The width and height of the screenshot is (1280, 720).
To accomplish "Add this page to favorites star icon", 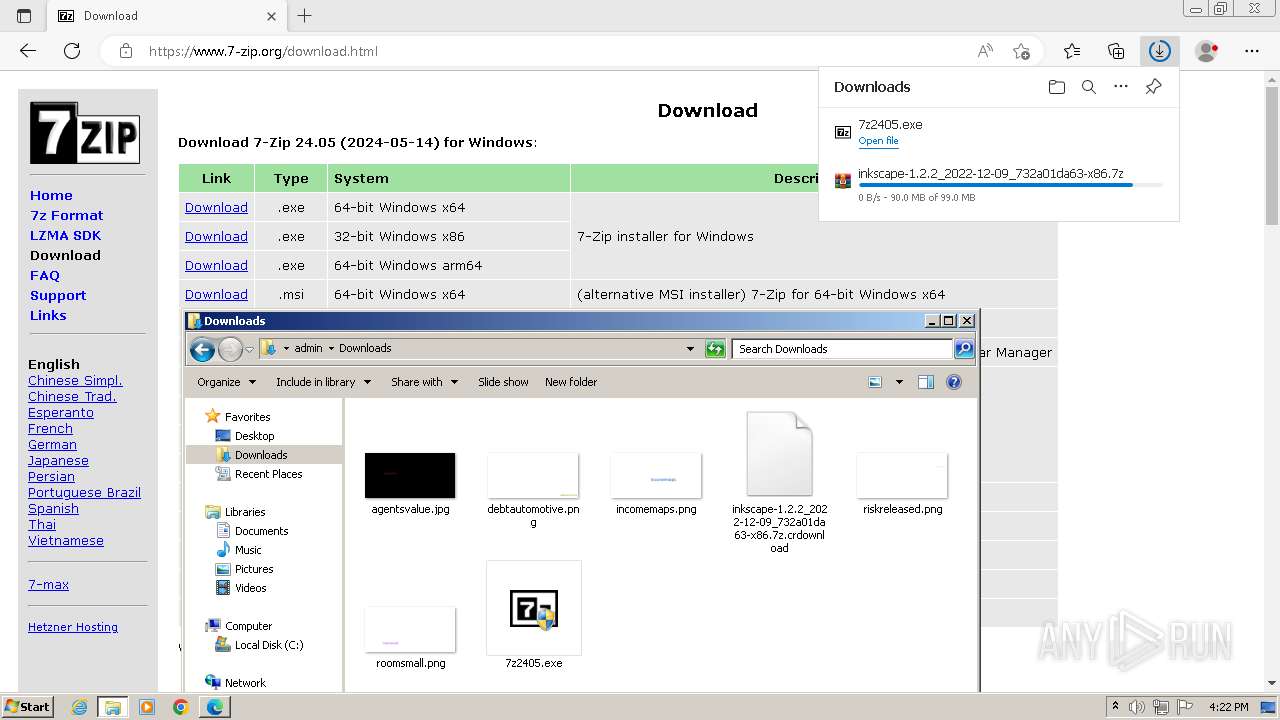I will click(x=1021, y=51).
